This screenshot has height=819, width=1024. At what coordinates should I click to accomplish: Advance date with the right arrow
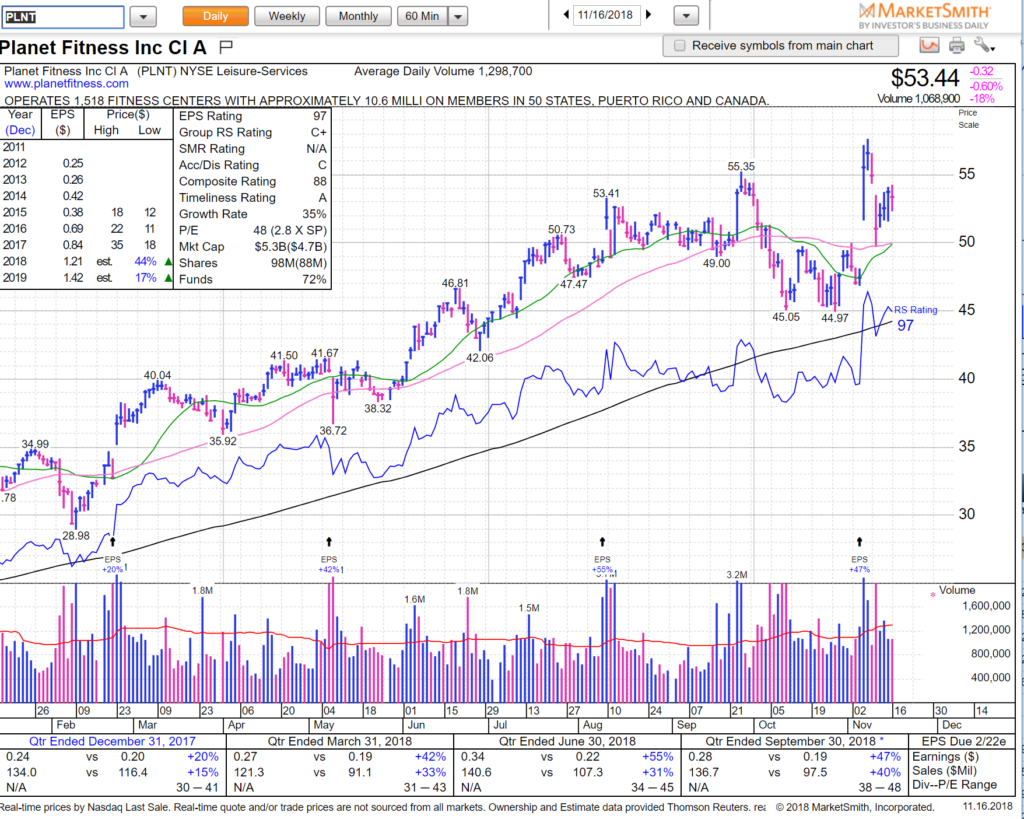pos(648,14)
